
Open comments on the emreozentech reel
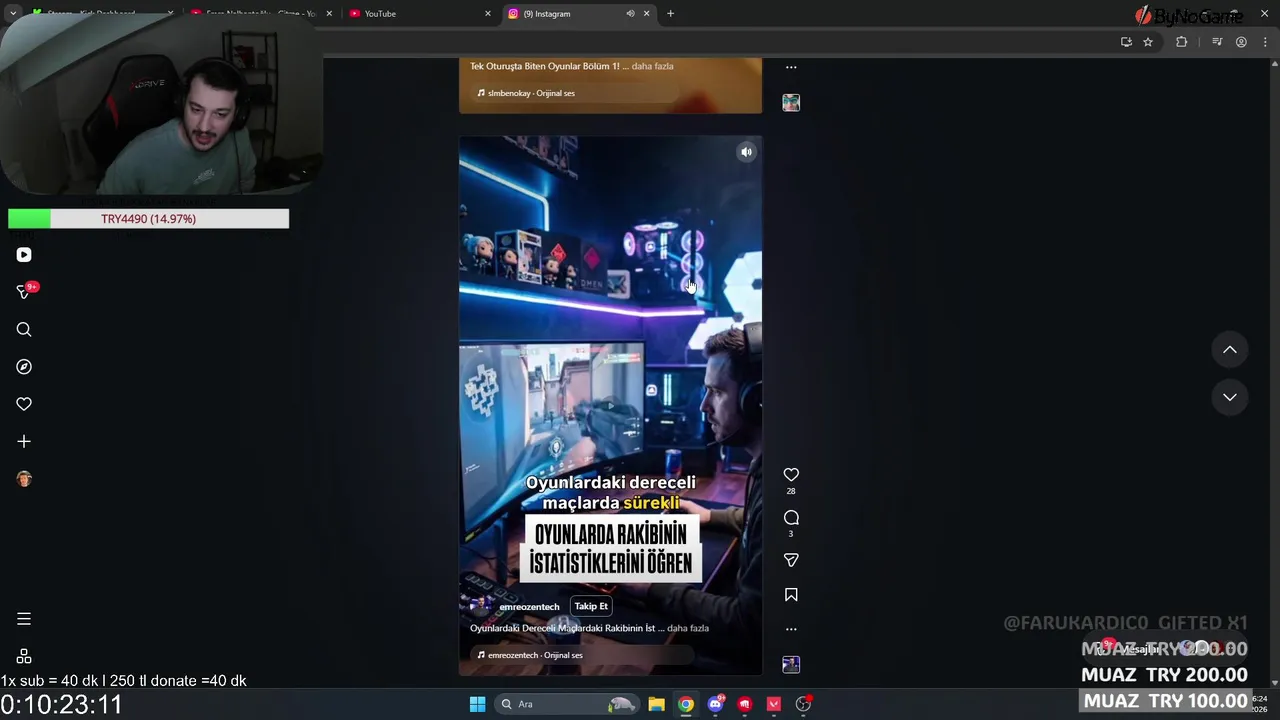click(791, 517)
